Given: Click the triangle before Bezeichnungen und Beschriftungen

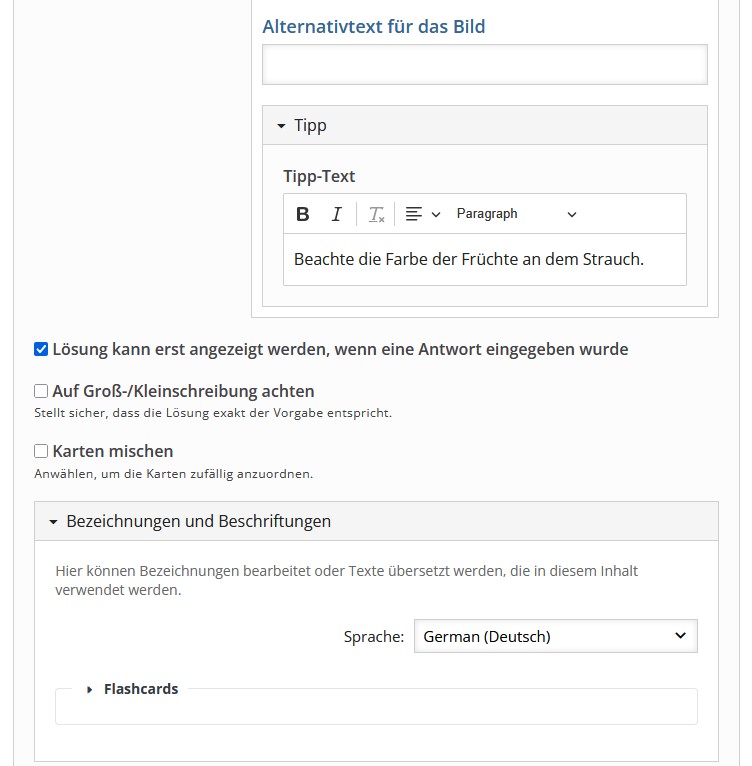Looking at the screenshot, I should coord(53,522).
